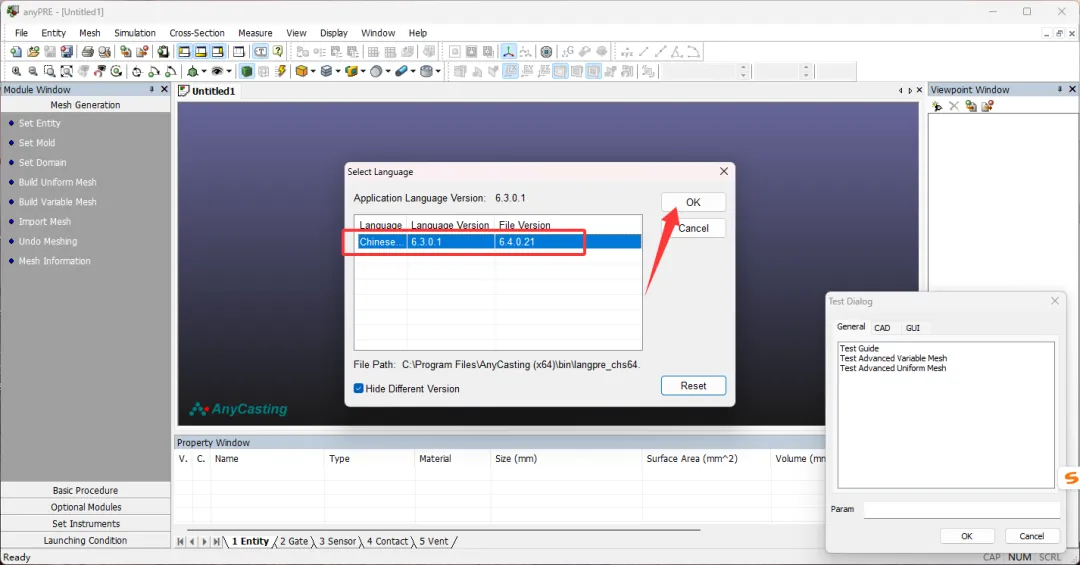Screen dimensions: 1080x565
Task: Expand the Basic Procedure module section
Action: click(x=85, y=490)
